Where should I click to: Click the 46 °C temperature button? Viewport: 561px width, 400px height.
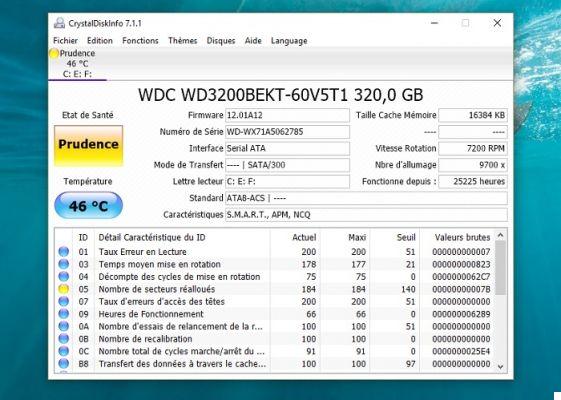[88, 206]
